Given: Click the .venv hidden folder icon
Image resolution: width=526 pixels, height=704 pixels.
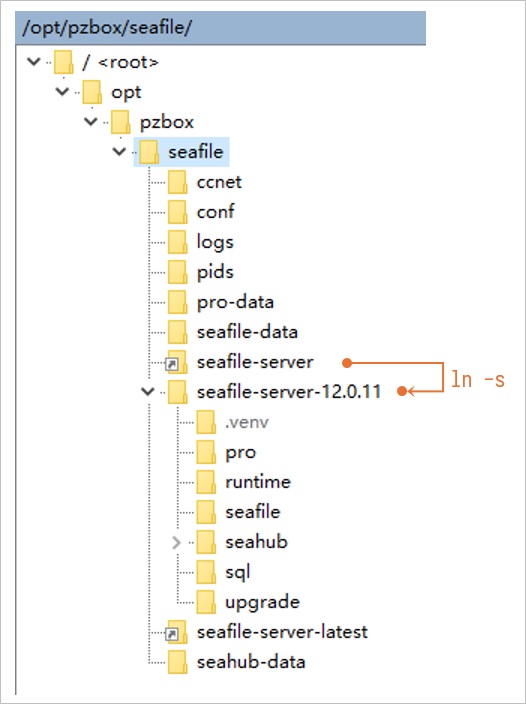Looking at the screenshot, I should tap(206, 422).
